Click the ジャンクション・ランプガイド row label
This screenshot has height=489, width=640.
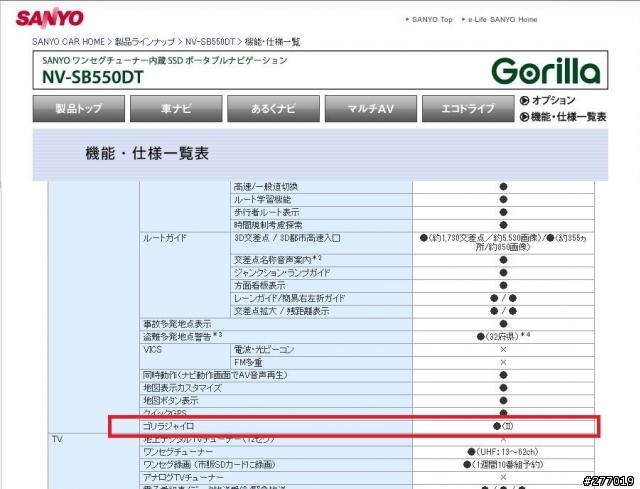coord(282,273)
